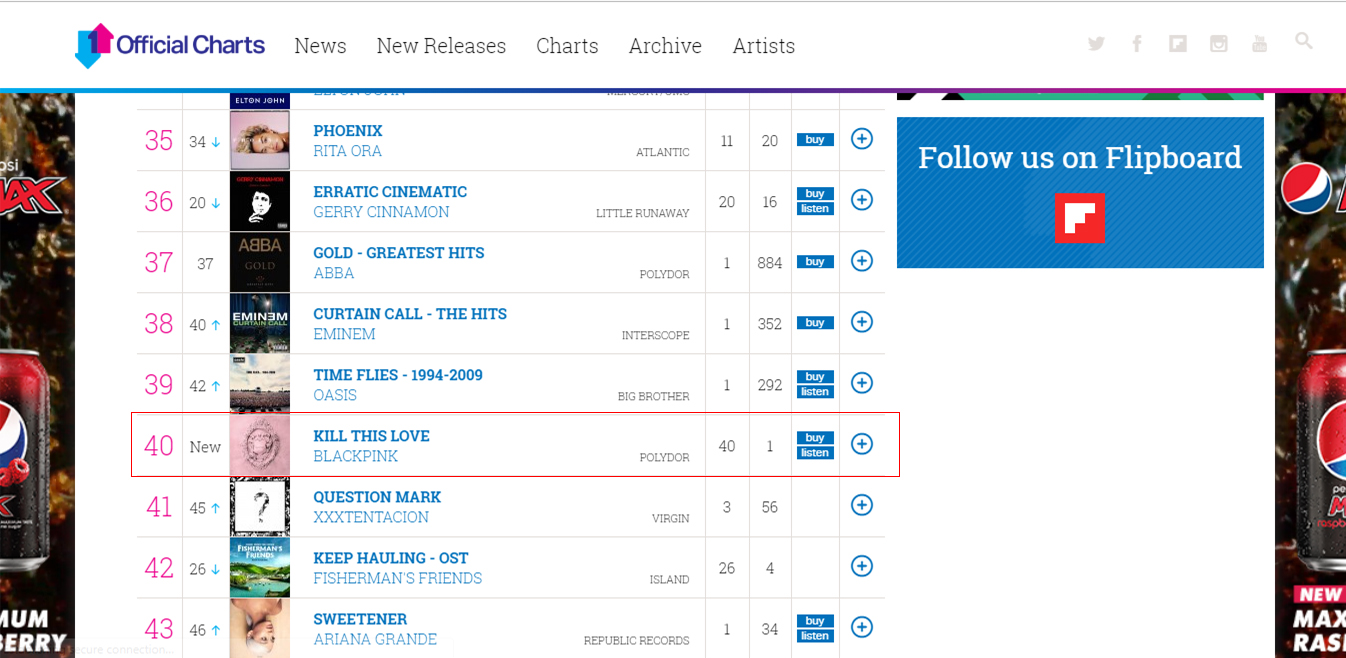Image resolution: width=1346 pixels, height=658 pixels.
Task: Click the ABBA Gold album cover
Action: click(260, 262)
